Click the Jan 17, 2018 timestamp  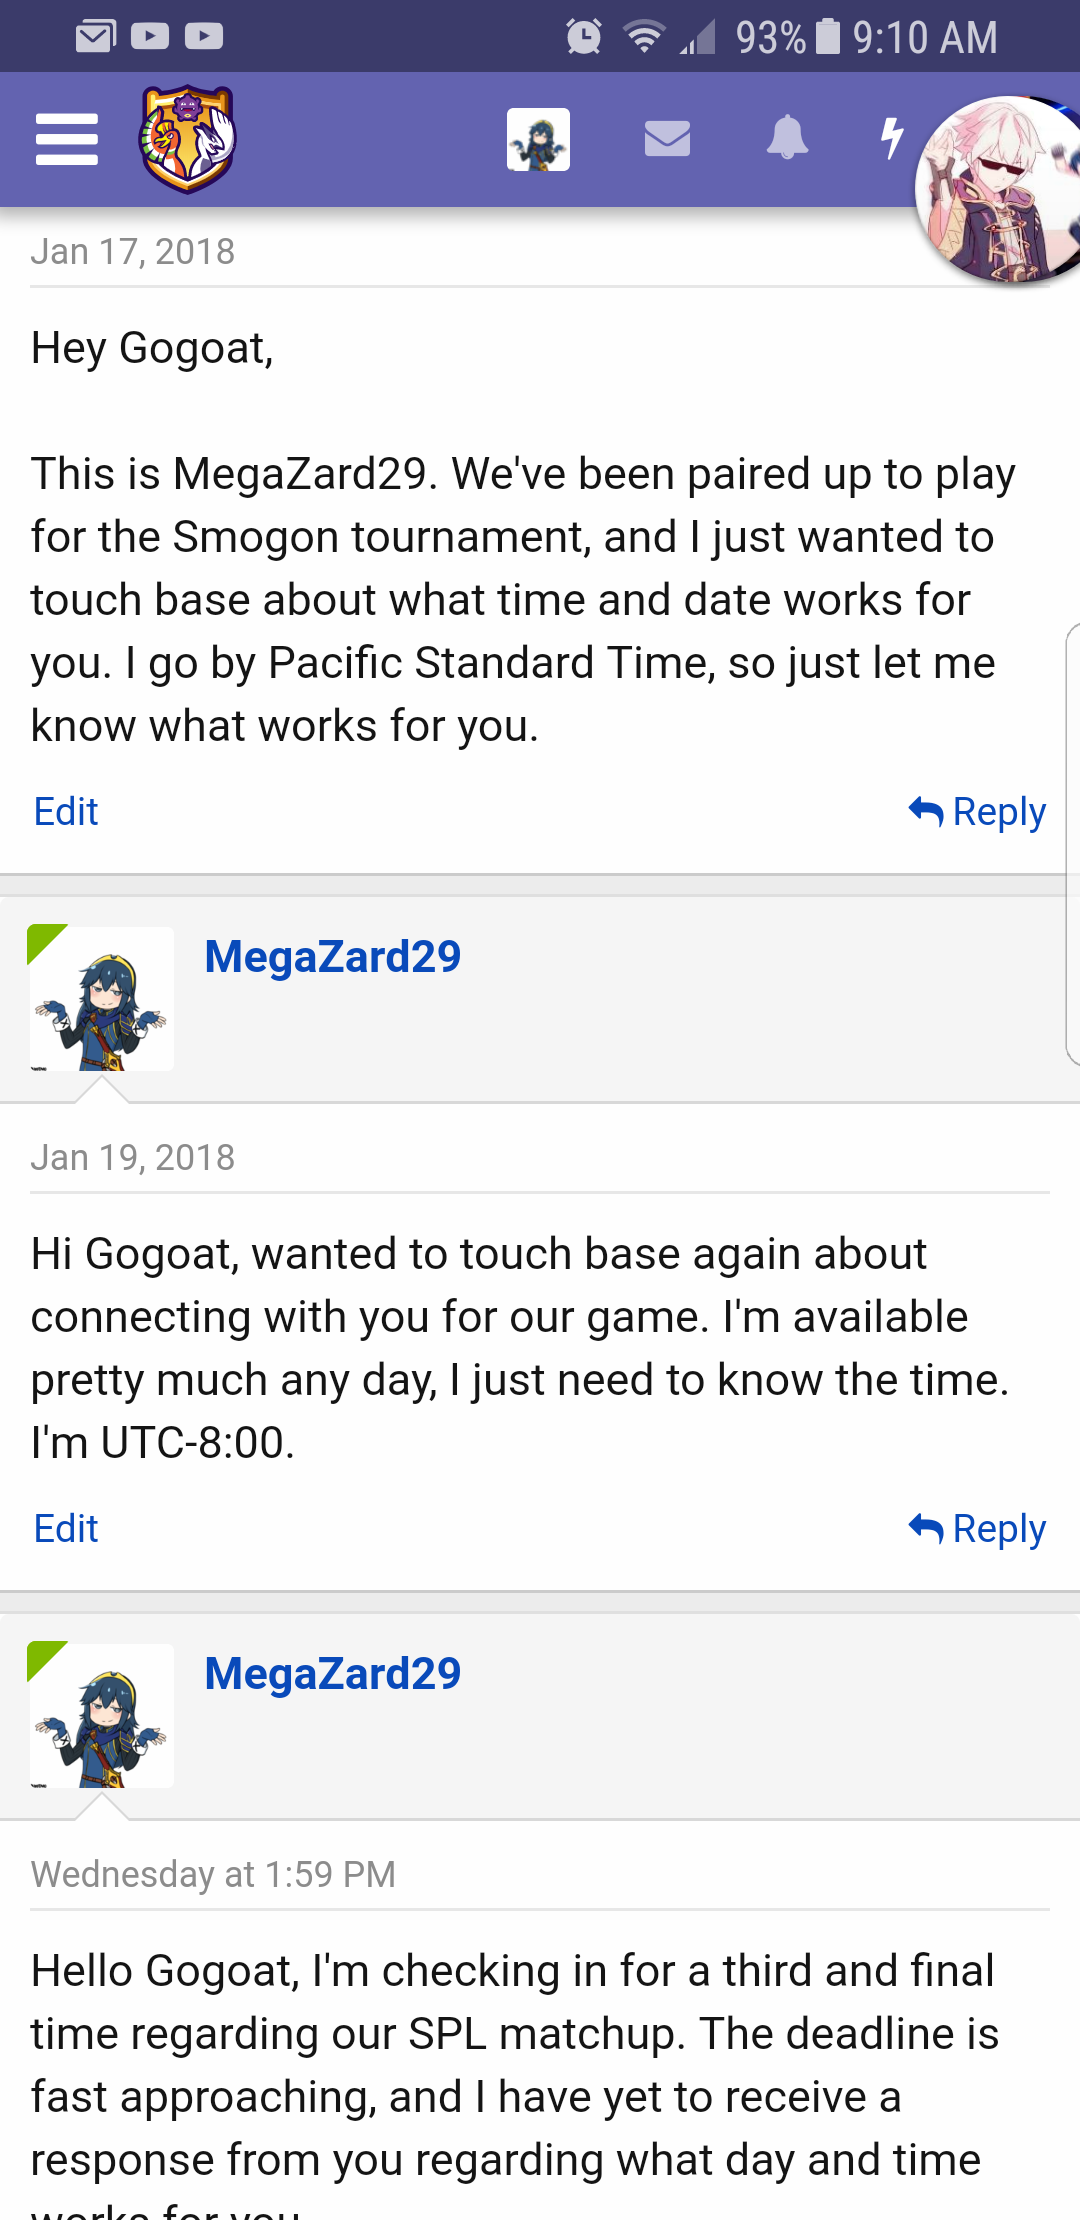click(x=133, y=252)
